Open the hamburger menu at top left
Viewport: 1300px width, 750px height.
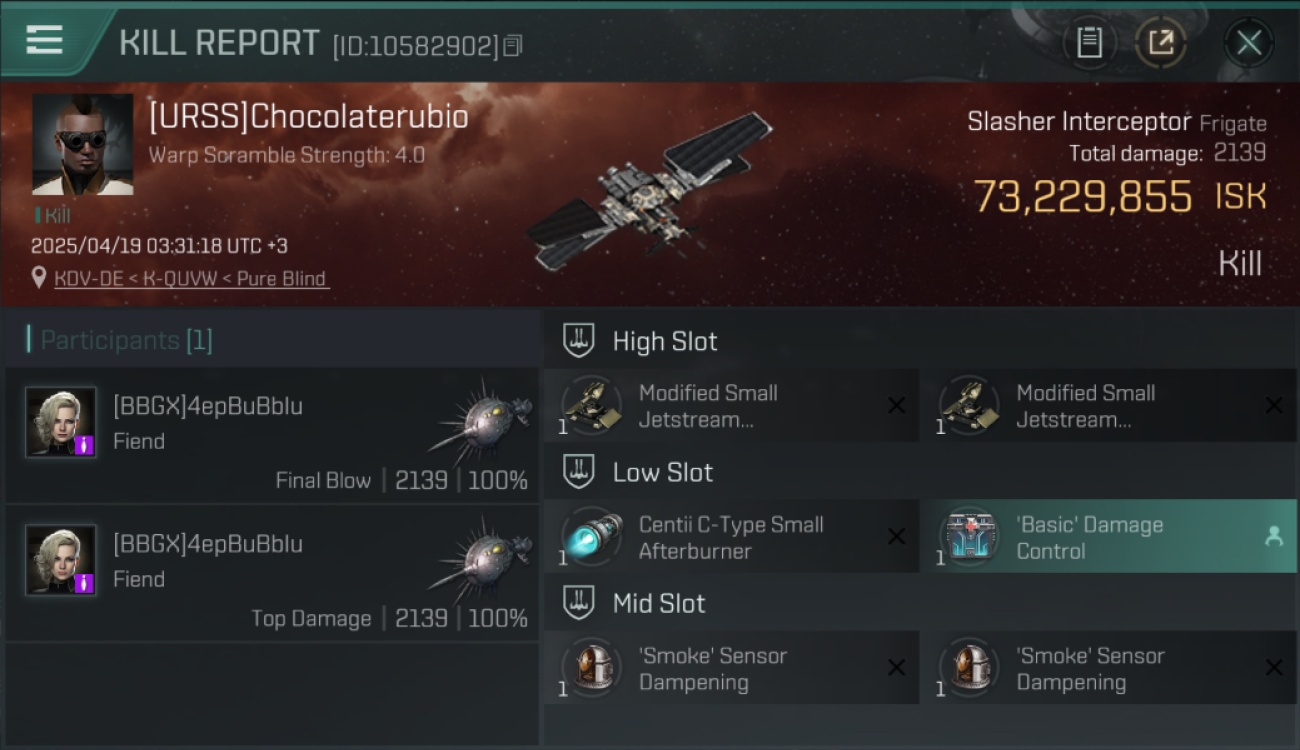click(x=44, y=40)
